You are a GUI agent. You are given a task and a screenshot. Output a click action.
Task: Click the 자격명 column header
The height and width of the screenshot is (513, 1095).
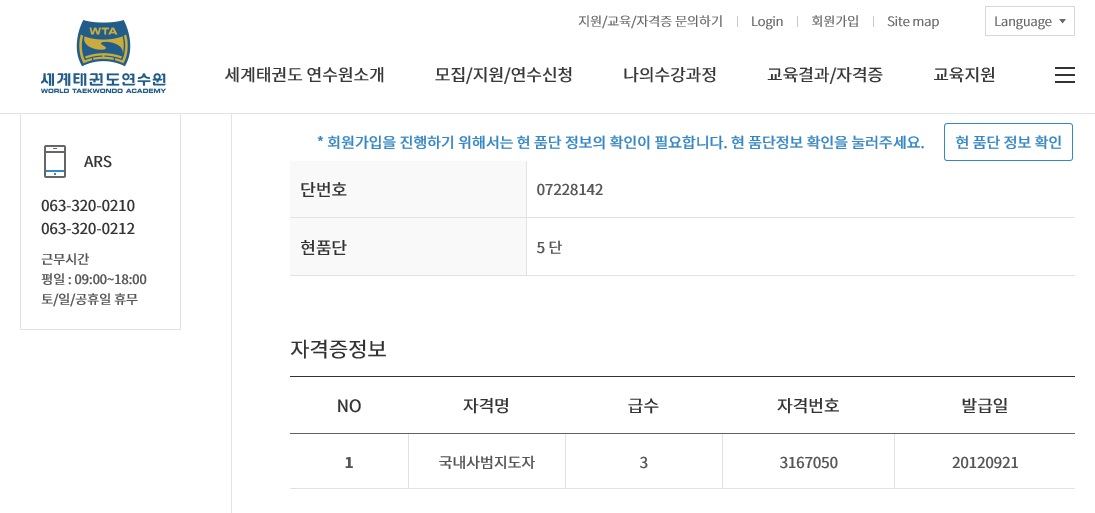(487, 406)
